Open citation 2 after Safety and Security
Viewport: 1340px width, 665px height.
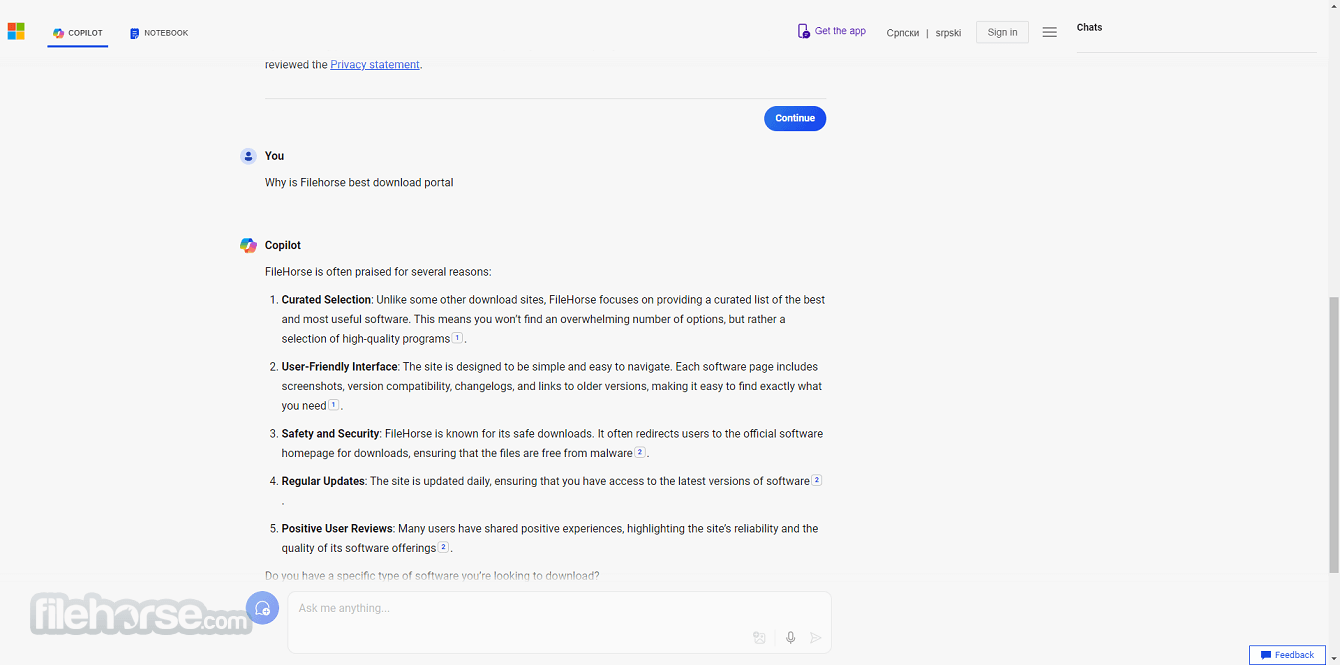tap(640, 452)
